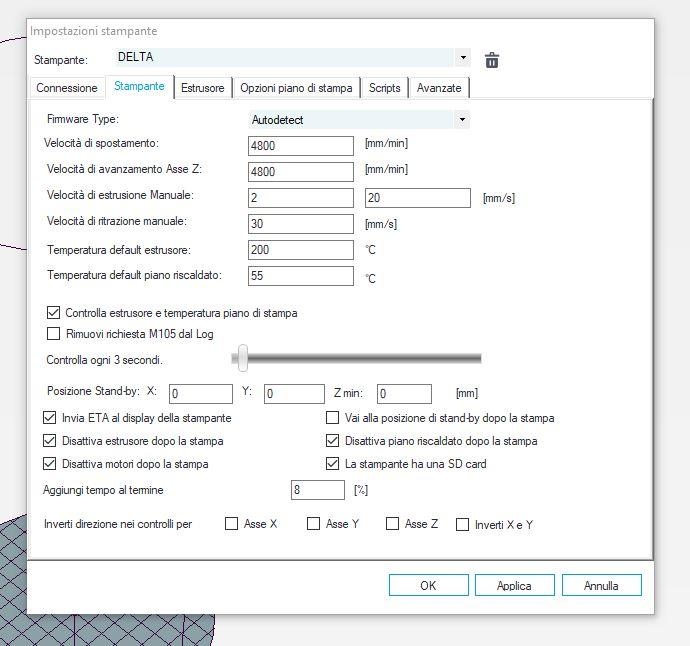
Task: Uncheck La stampante ha una SD card
Action: 332,463
